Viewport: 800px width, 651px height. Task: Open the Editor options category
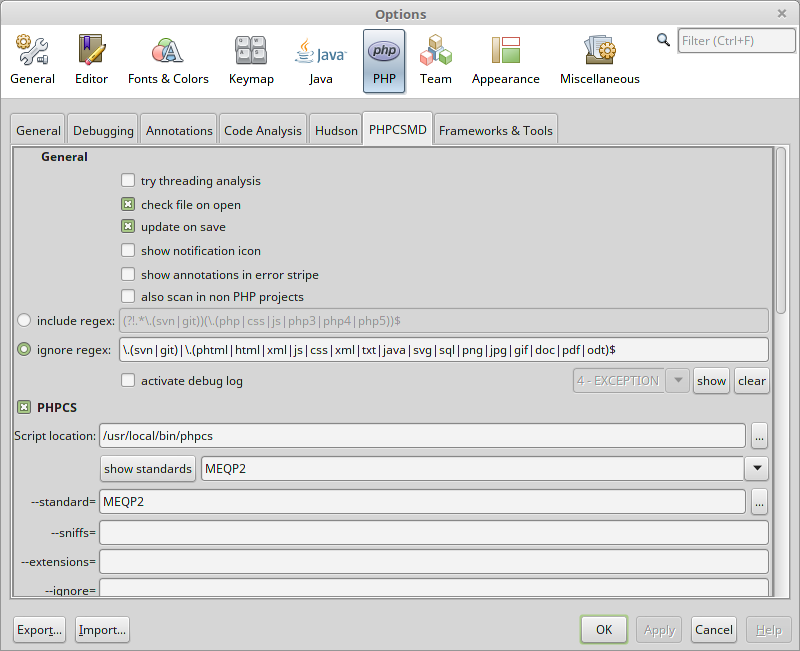tap(92, 60)
